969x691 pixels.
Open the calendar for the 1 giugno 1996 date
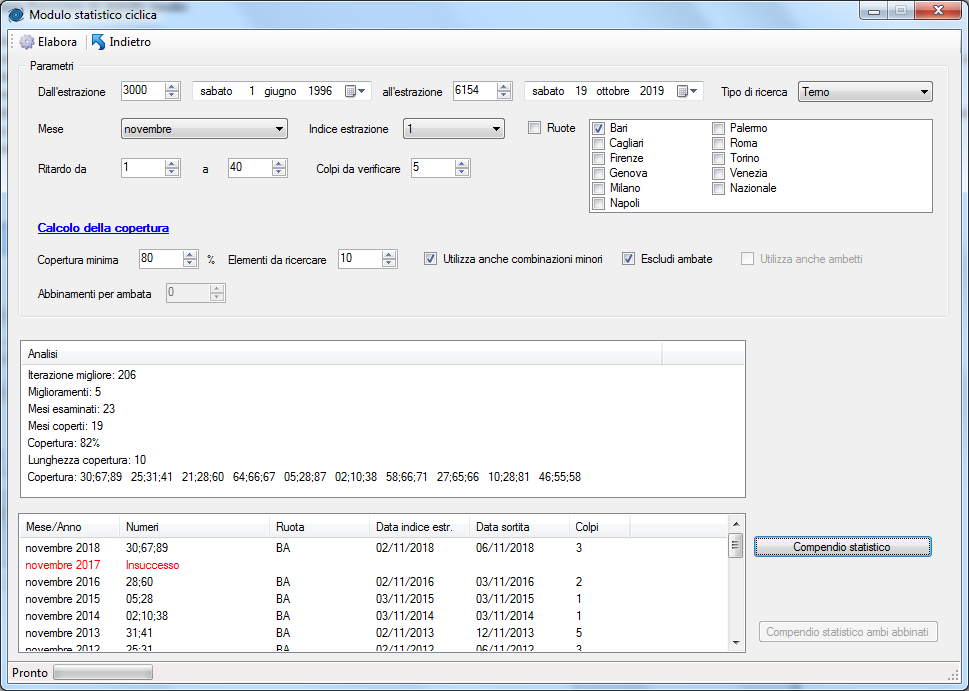[x=355, y=91]
